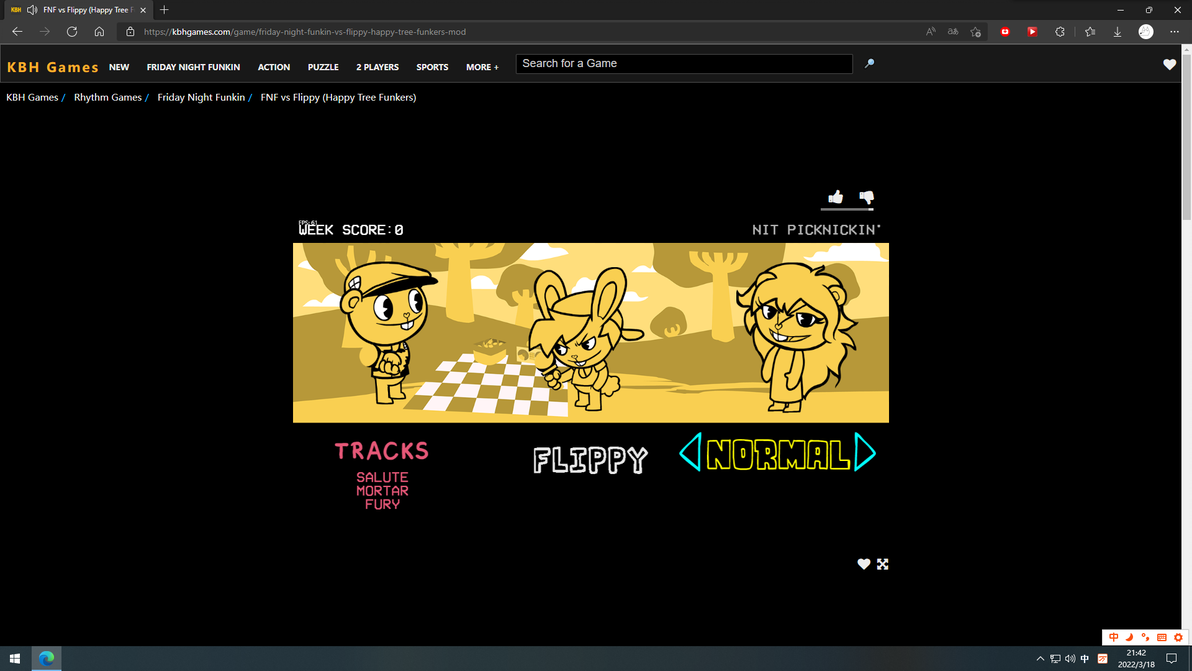Open the FRIDAY NIGHT FUNKIN menu
This screenshot has height=671, width=1192.
point(193,67)
